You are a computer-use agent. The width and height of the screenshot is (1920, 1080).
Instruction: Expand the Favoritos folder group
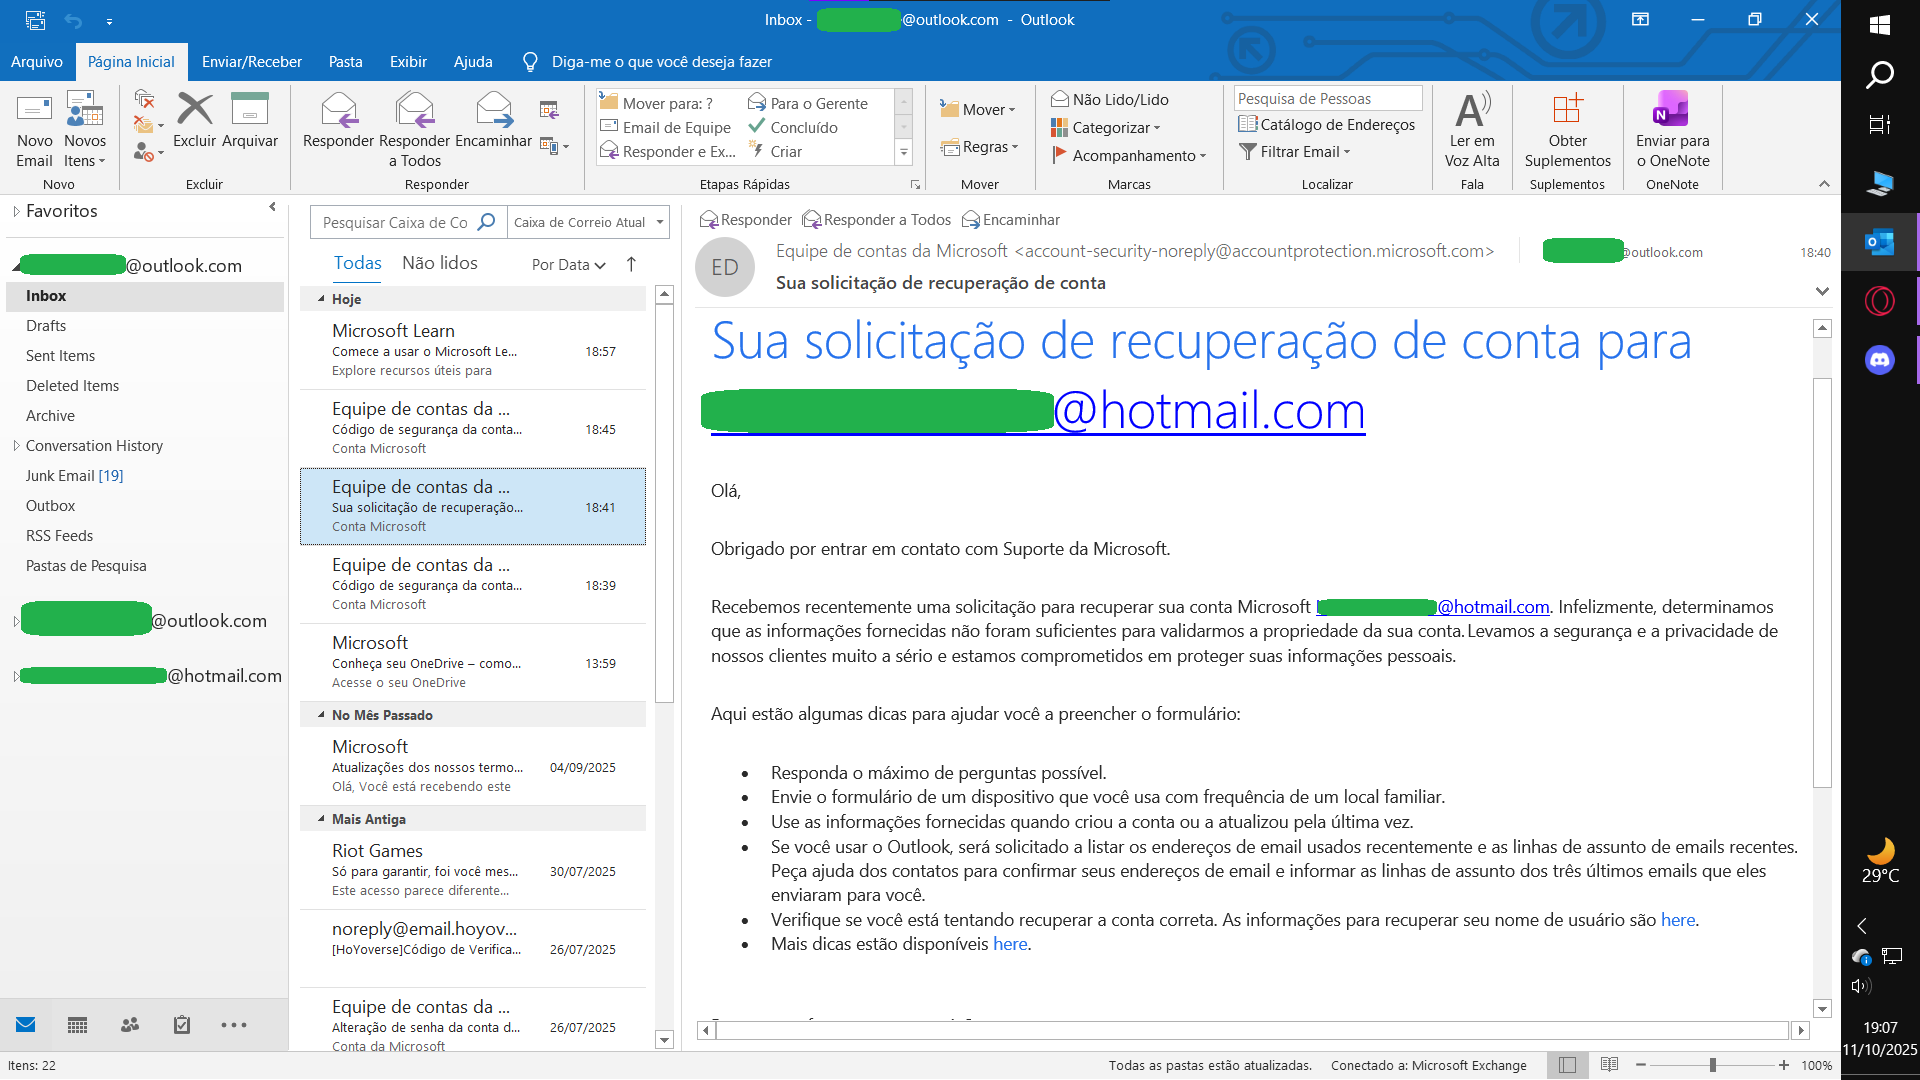click(x=16, y=211)
